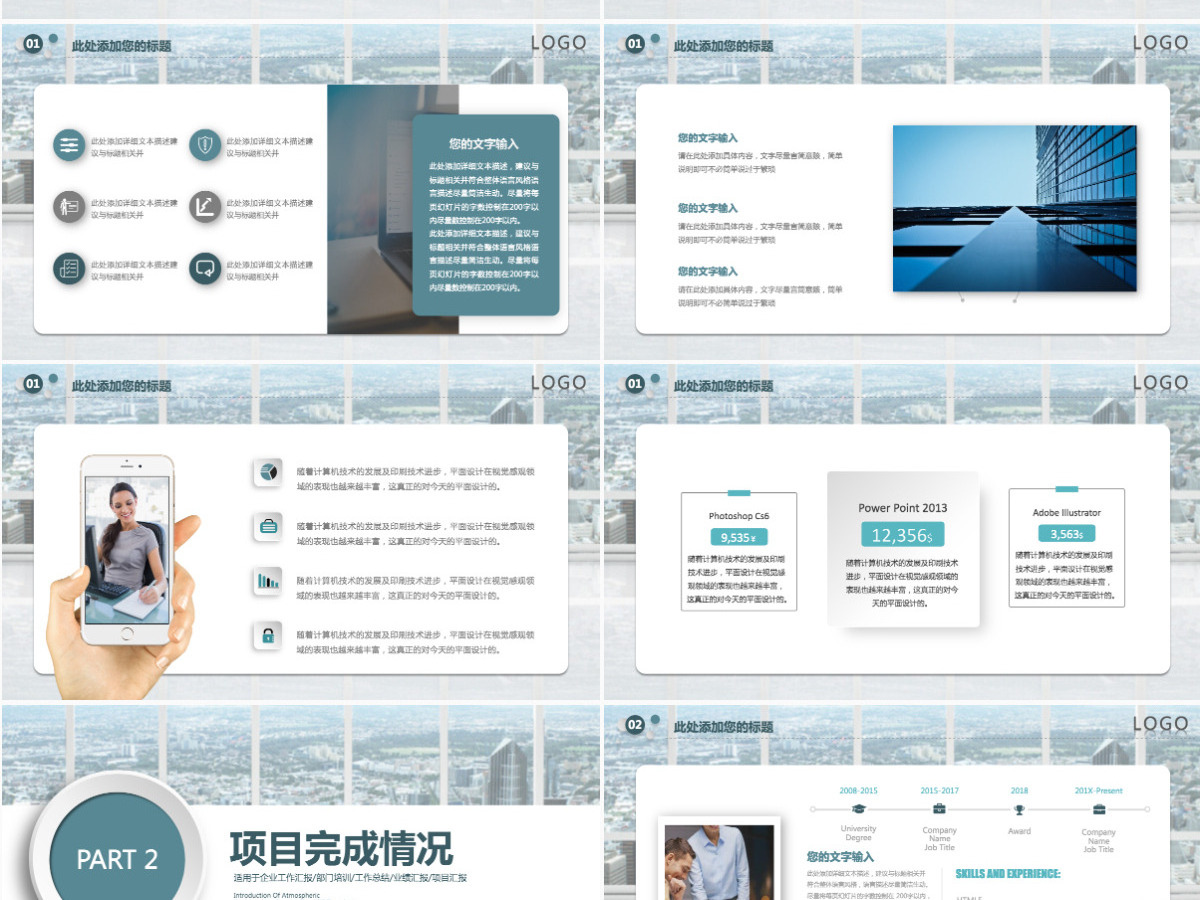Select slide title beside 02 badge
The height and width of the screenshot is (900, 1200).
tap(723, 727)
